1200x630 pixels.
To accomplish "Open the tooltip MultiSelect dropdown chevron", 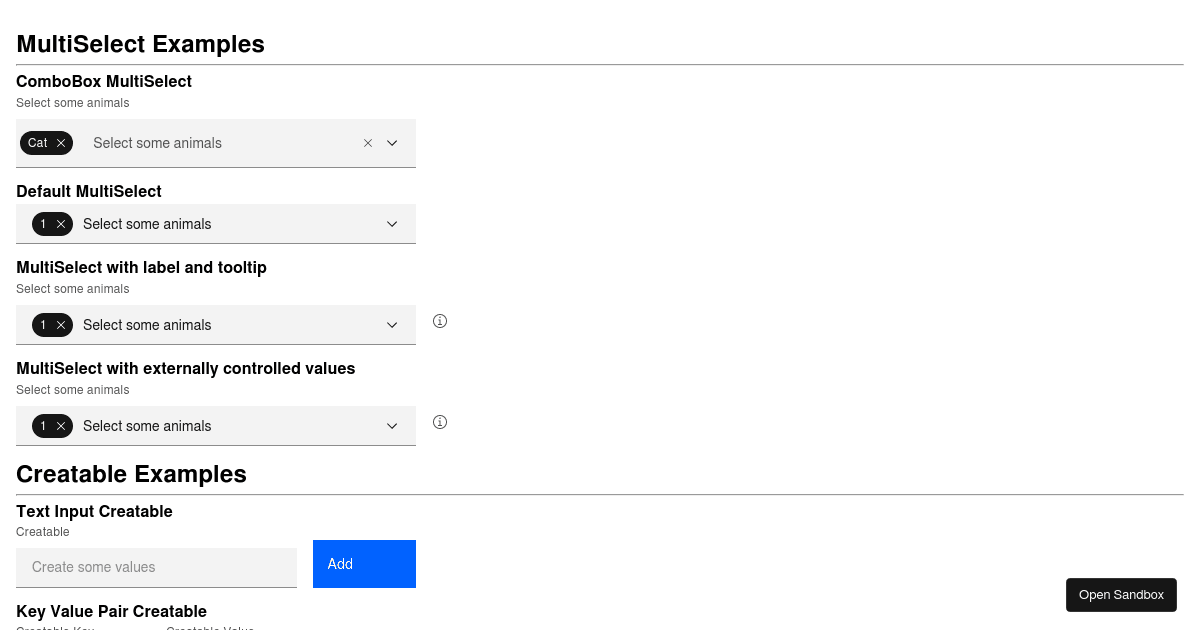I will pos(392,325).
